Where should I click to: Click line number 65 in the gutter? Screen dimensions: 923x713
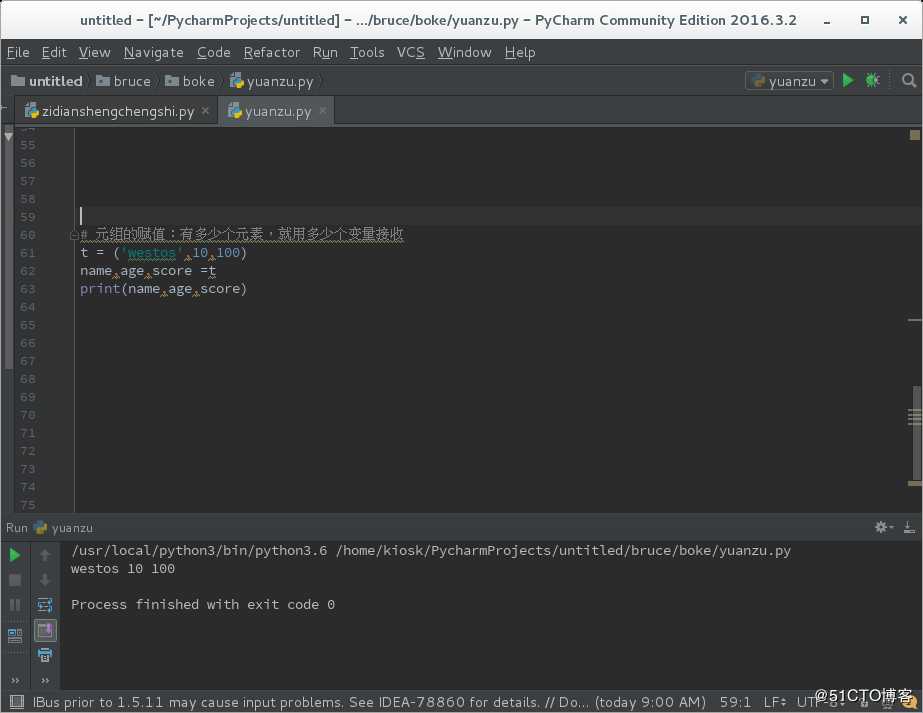[x=28, y=325]
